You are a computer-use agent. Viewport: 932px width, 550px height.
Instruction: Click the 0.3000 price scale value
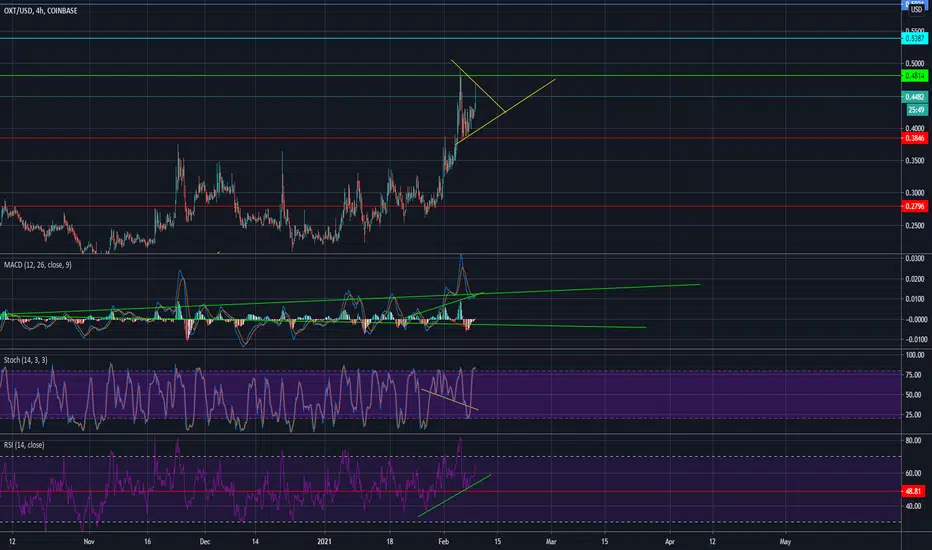pos(914,193)
